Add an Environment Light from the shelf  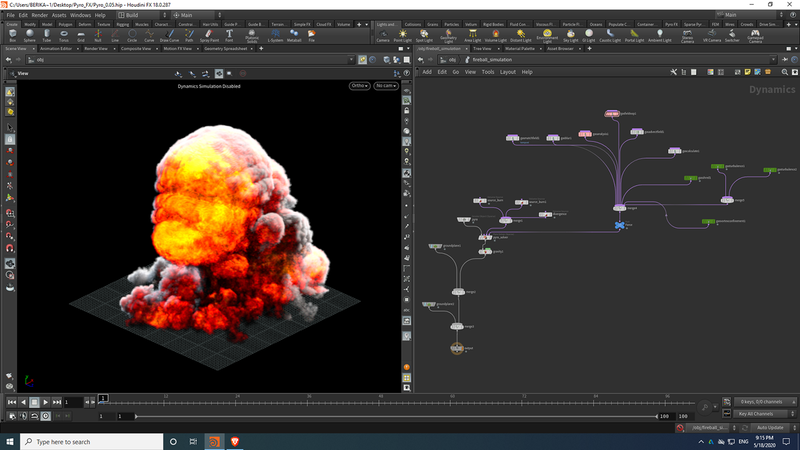546,35
